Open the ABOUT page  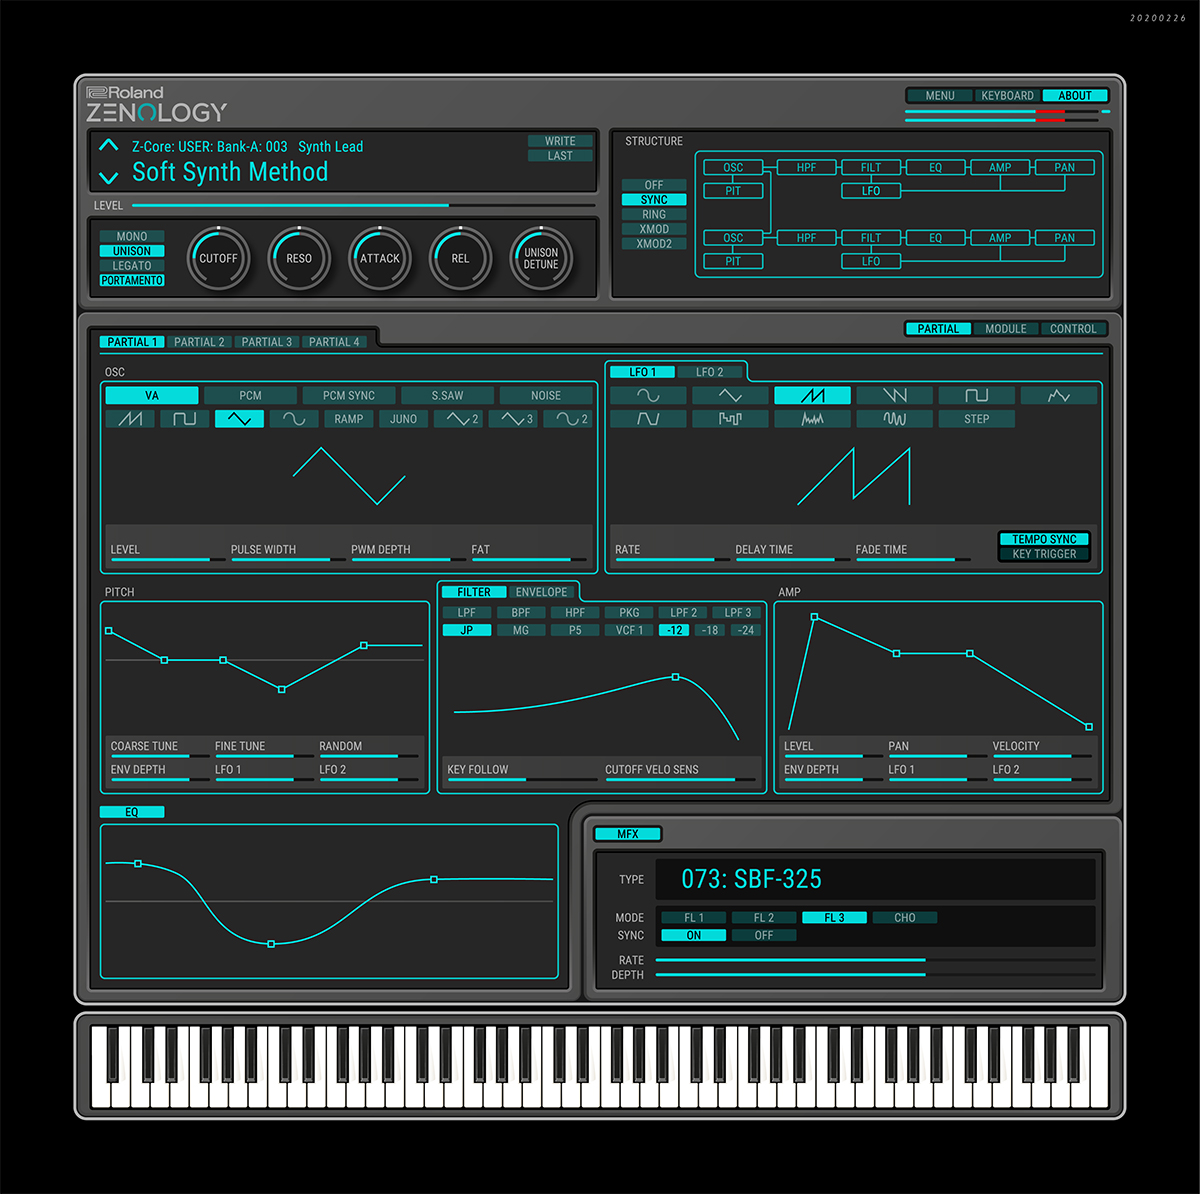[x=1075, y=96]
